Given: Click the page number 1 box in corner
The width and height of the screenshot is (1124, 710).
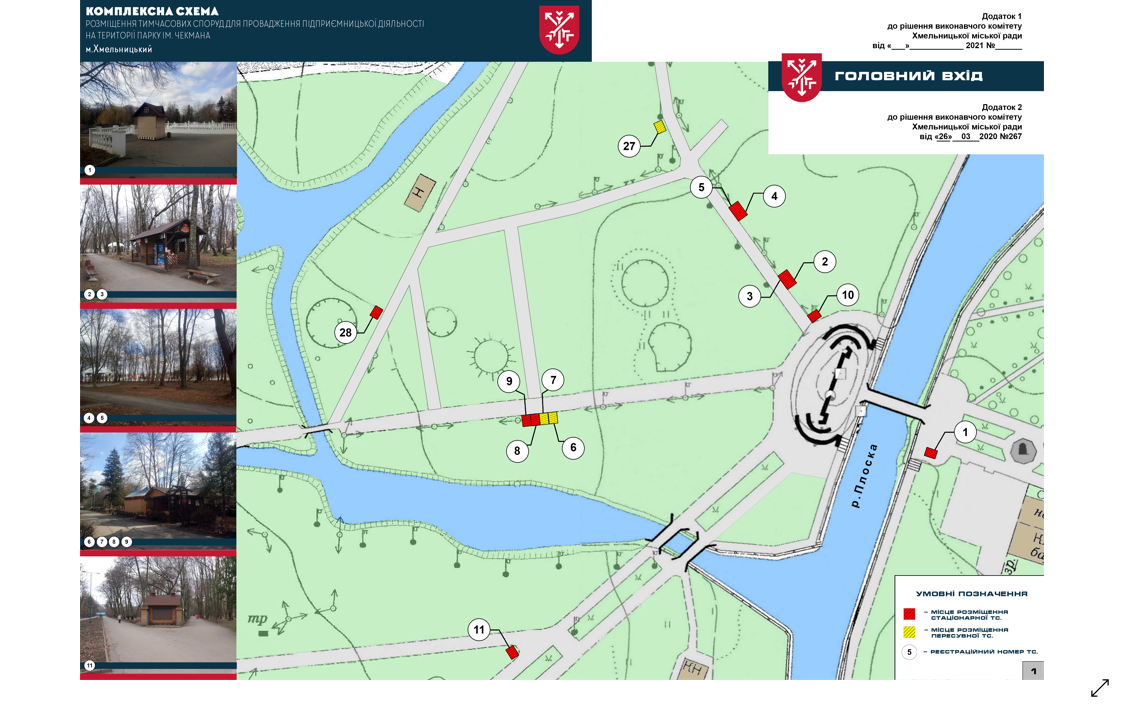Looking at the screenshot, I should [x=1032, y=671].
